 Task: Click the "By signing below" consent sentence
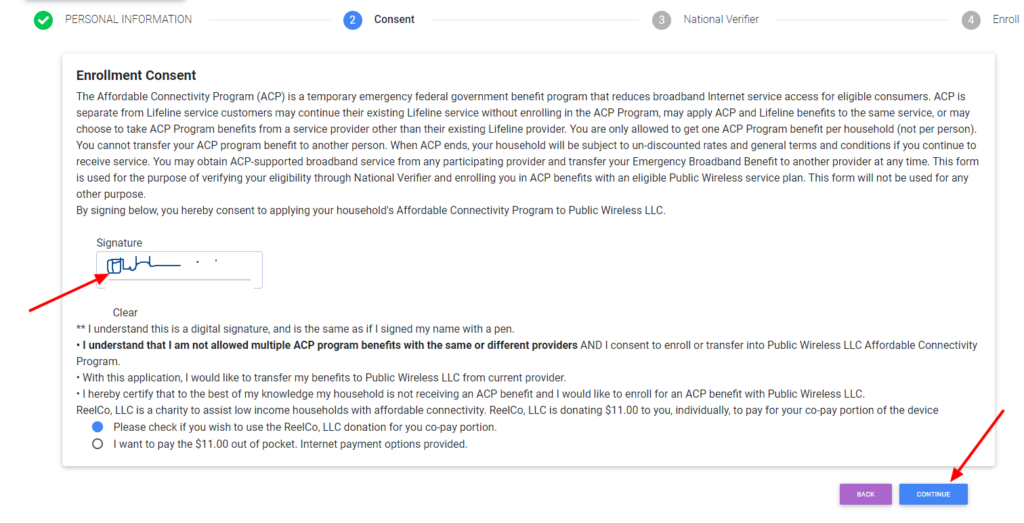tap(370, 210)
